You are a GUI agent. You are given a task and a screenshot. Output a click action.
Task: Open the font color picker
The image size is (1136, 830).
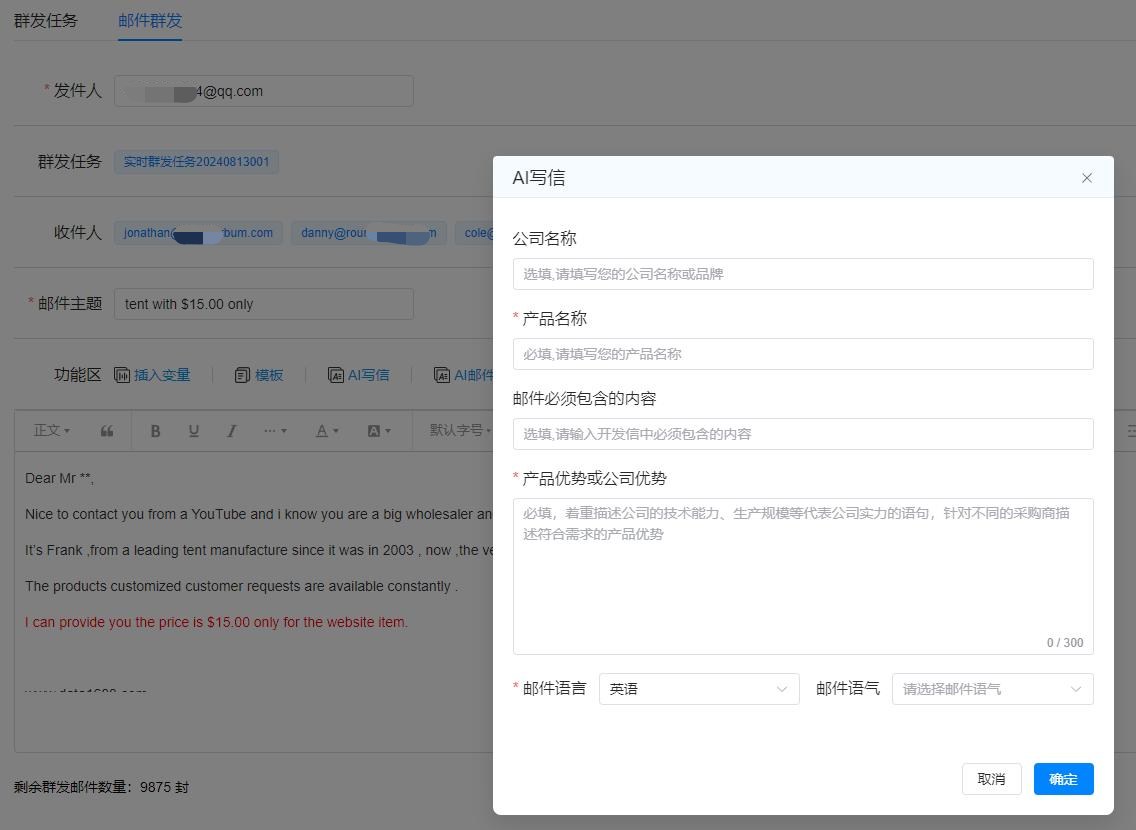point(327,431)
